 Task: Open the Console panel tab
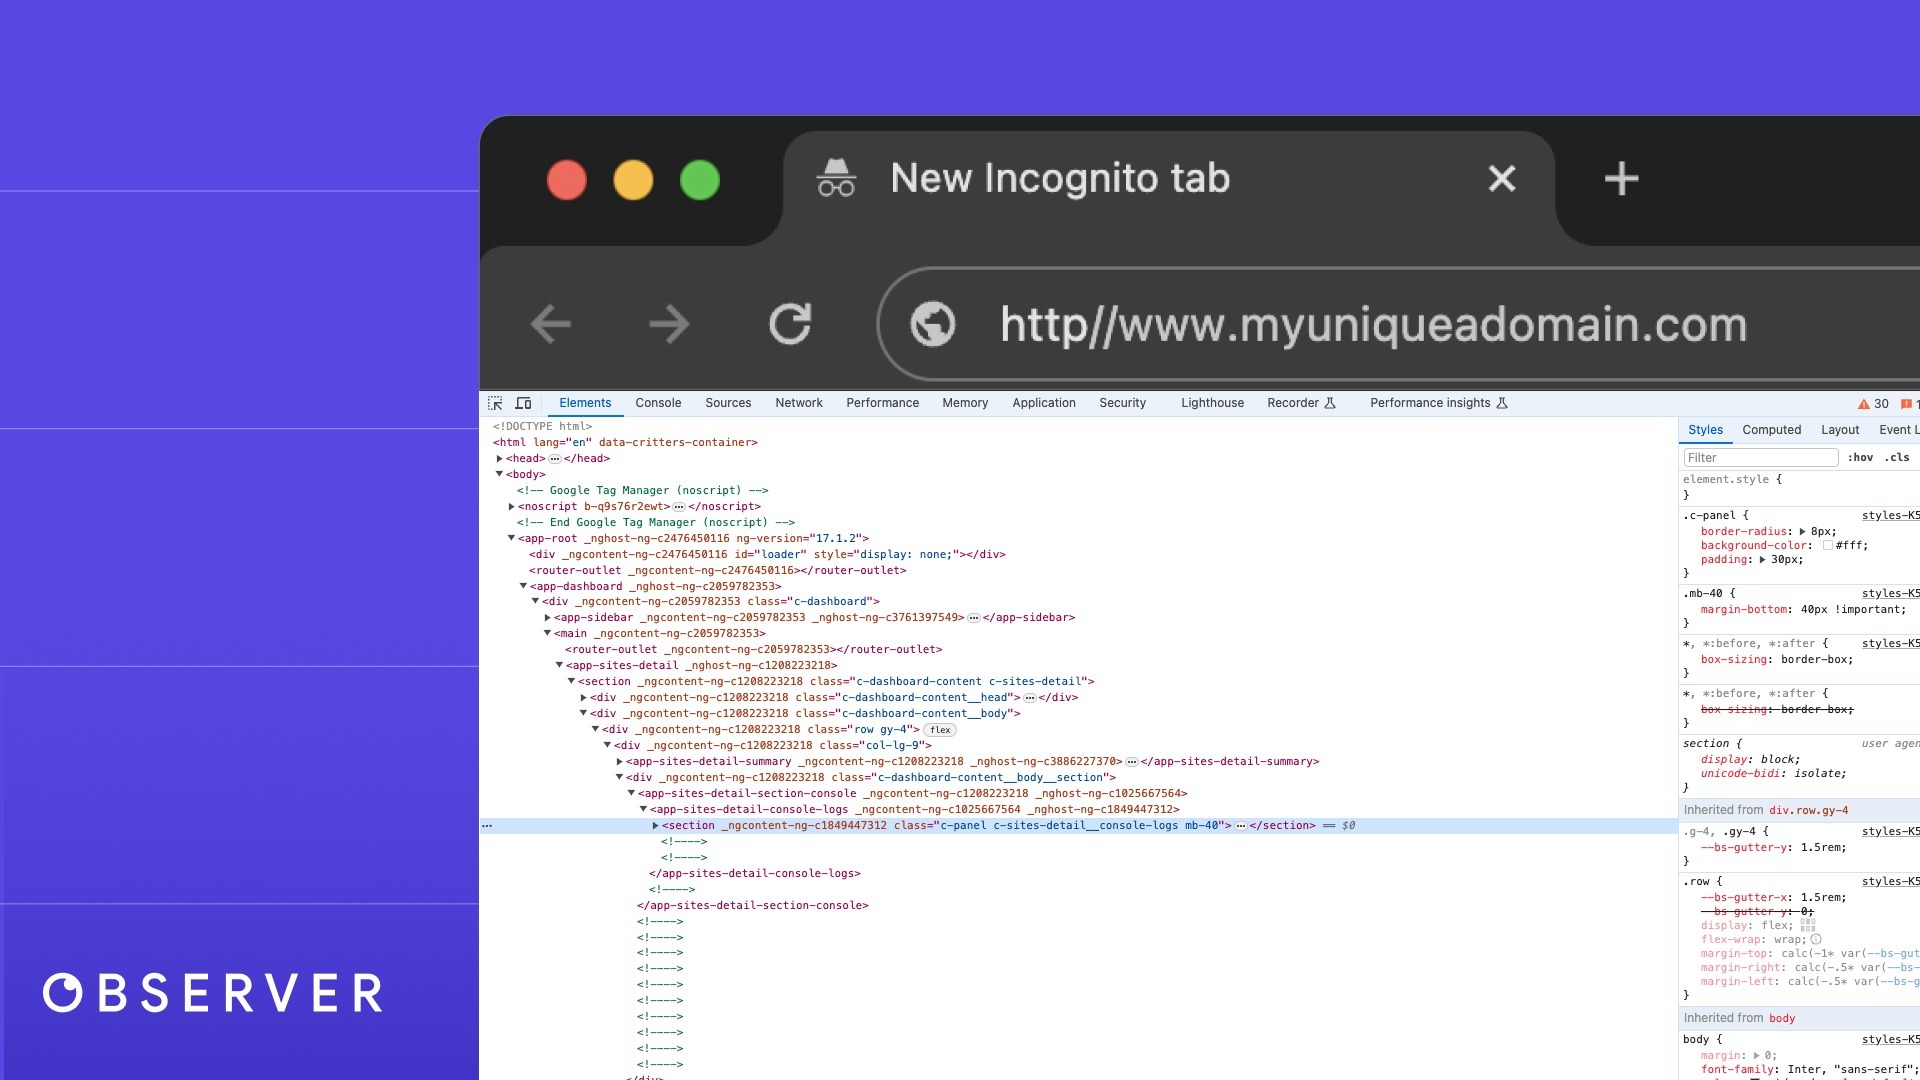(657, 402)
